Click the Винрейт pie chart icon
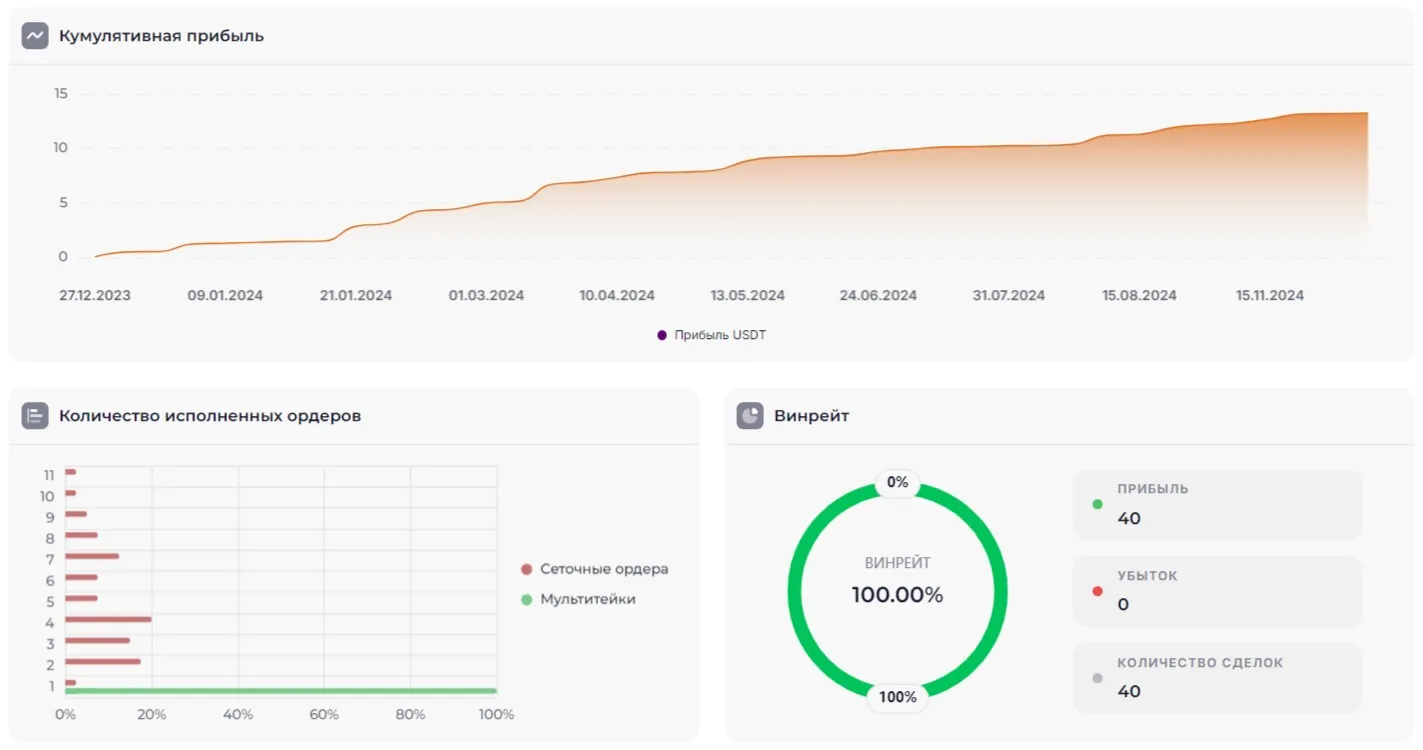 750,416
